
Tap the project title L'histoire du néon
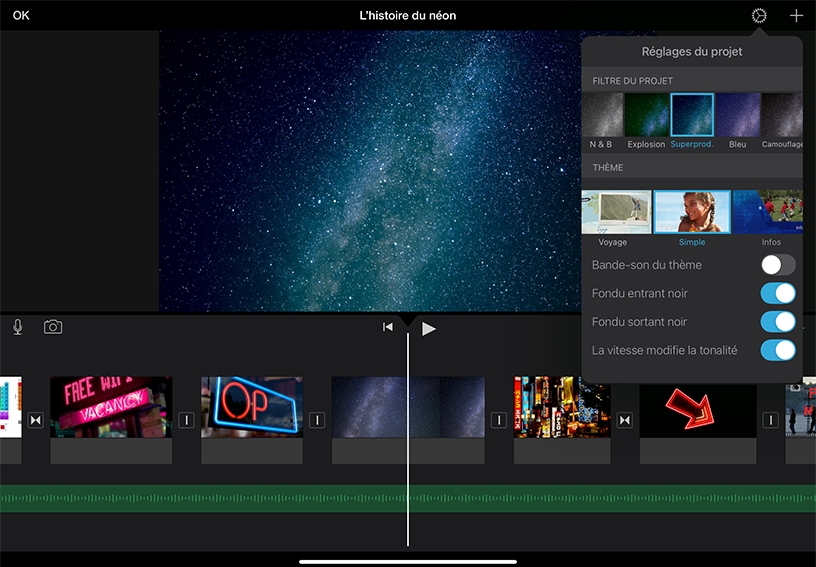[407, 16]
